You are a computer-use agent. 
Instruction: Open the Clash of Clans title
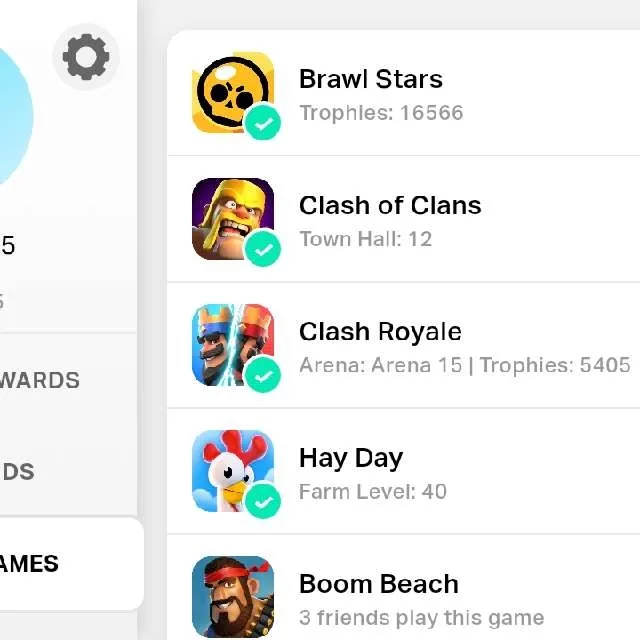tap(390, 205)
